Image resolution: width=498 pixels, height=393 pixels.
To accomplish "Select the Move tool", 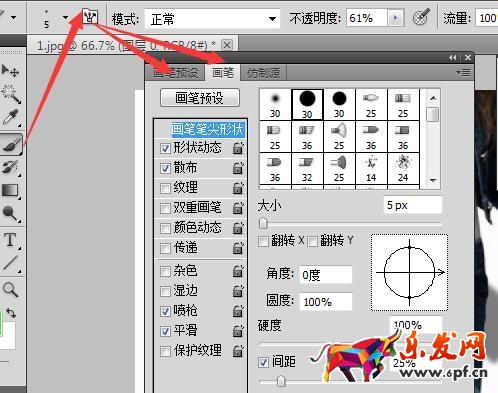I will [10, 71].
